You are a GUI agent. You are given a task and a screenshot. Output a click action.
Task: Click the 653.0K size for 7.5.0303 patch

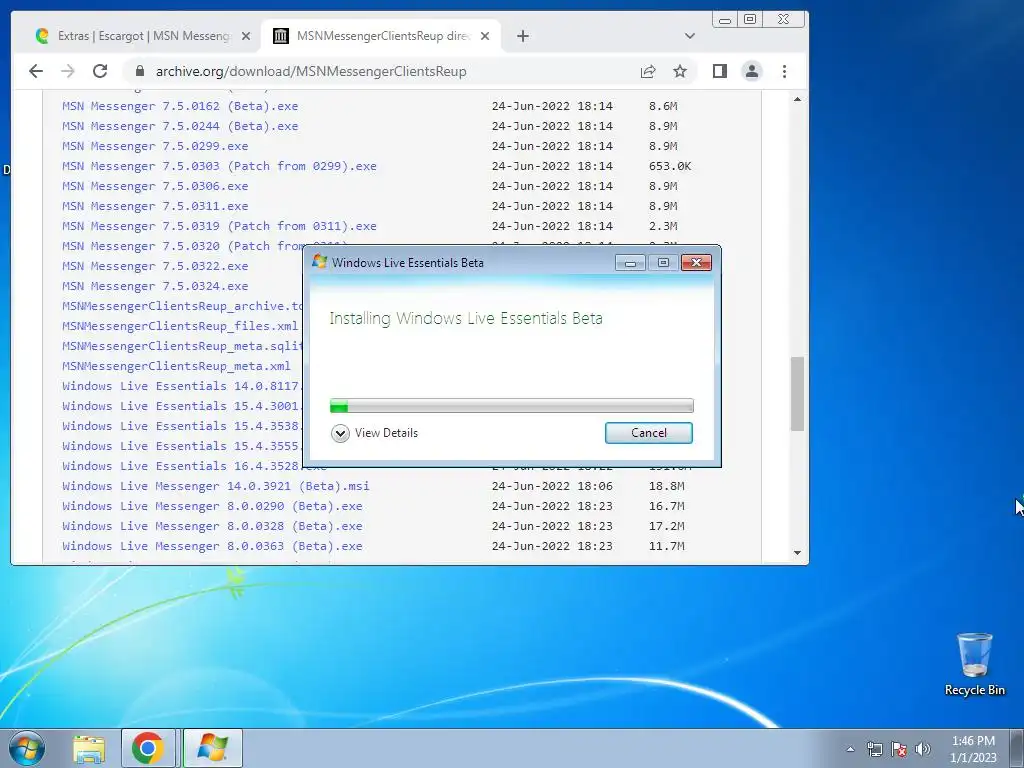669,166
